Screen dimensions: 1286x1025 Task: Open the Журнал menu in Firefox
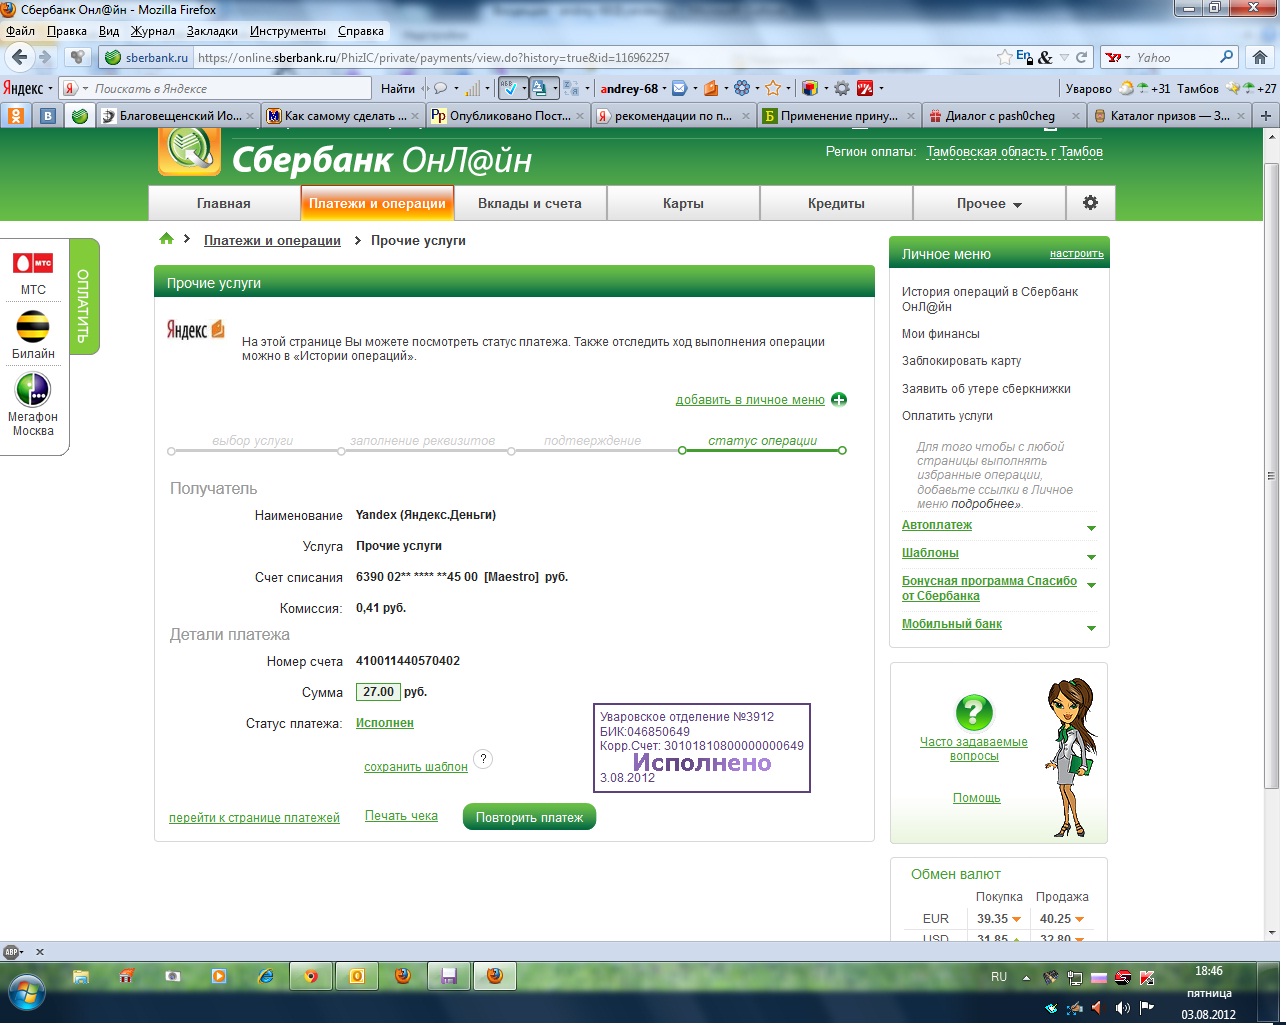[x=153, y=31]
